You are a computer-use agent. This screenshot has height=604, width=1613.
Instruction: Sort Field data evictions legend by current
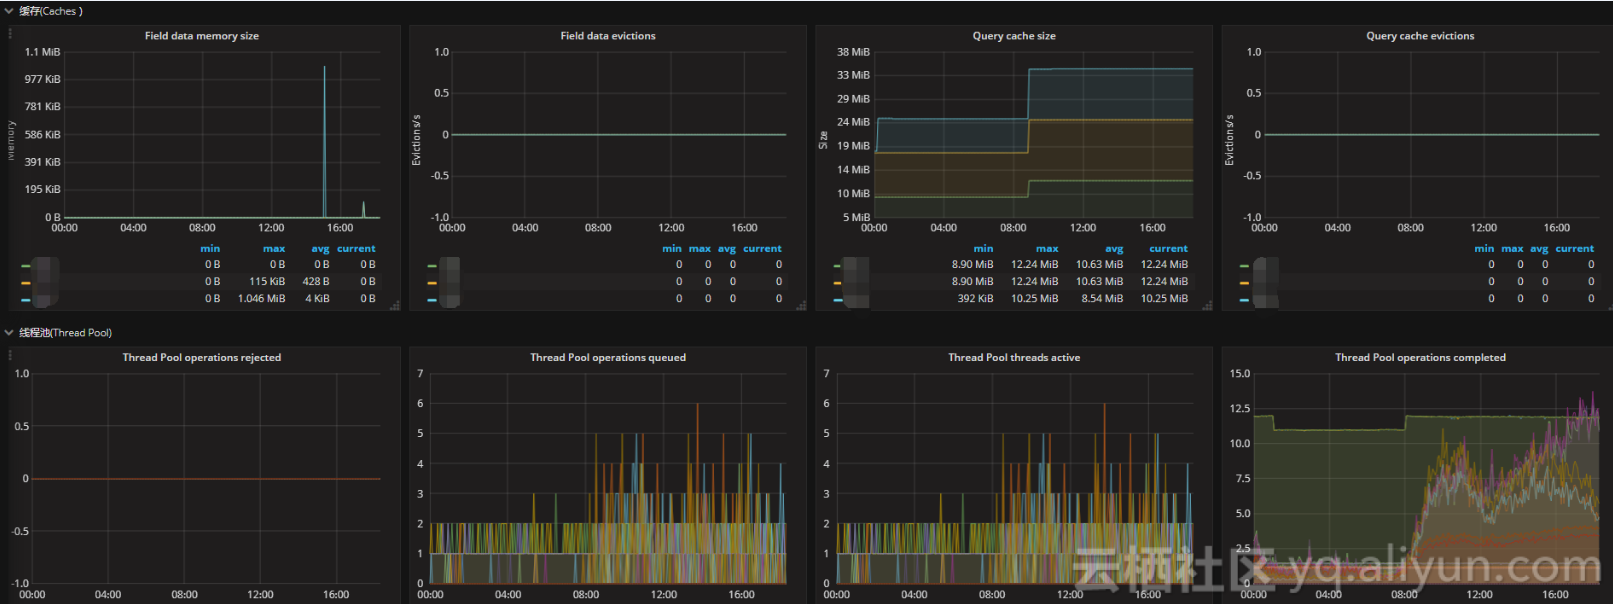pos(762,249)
